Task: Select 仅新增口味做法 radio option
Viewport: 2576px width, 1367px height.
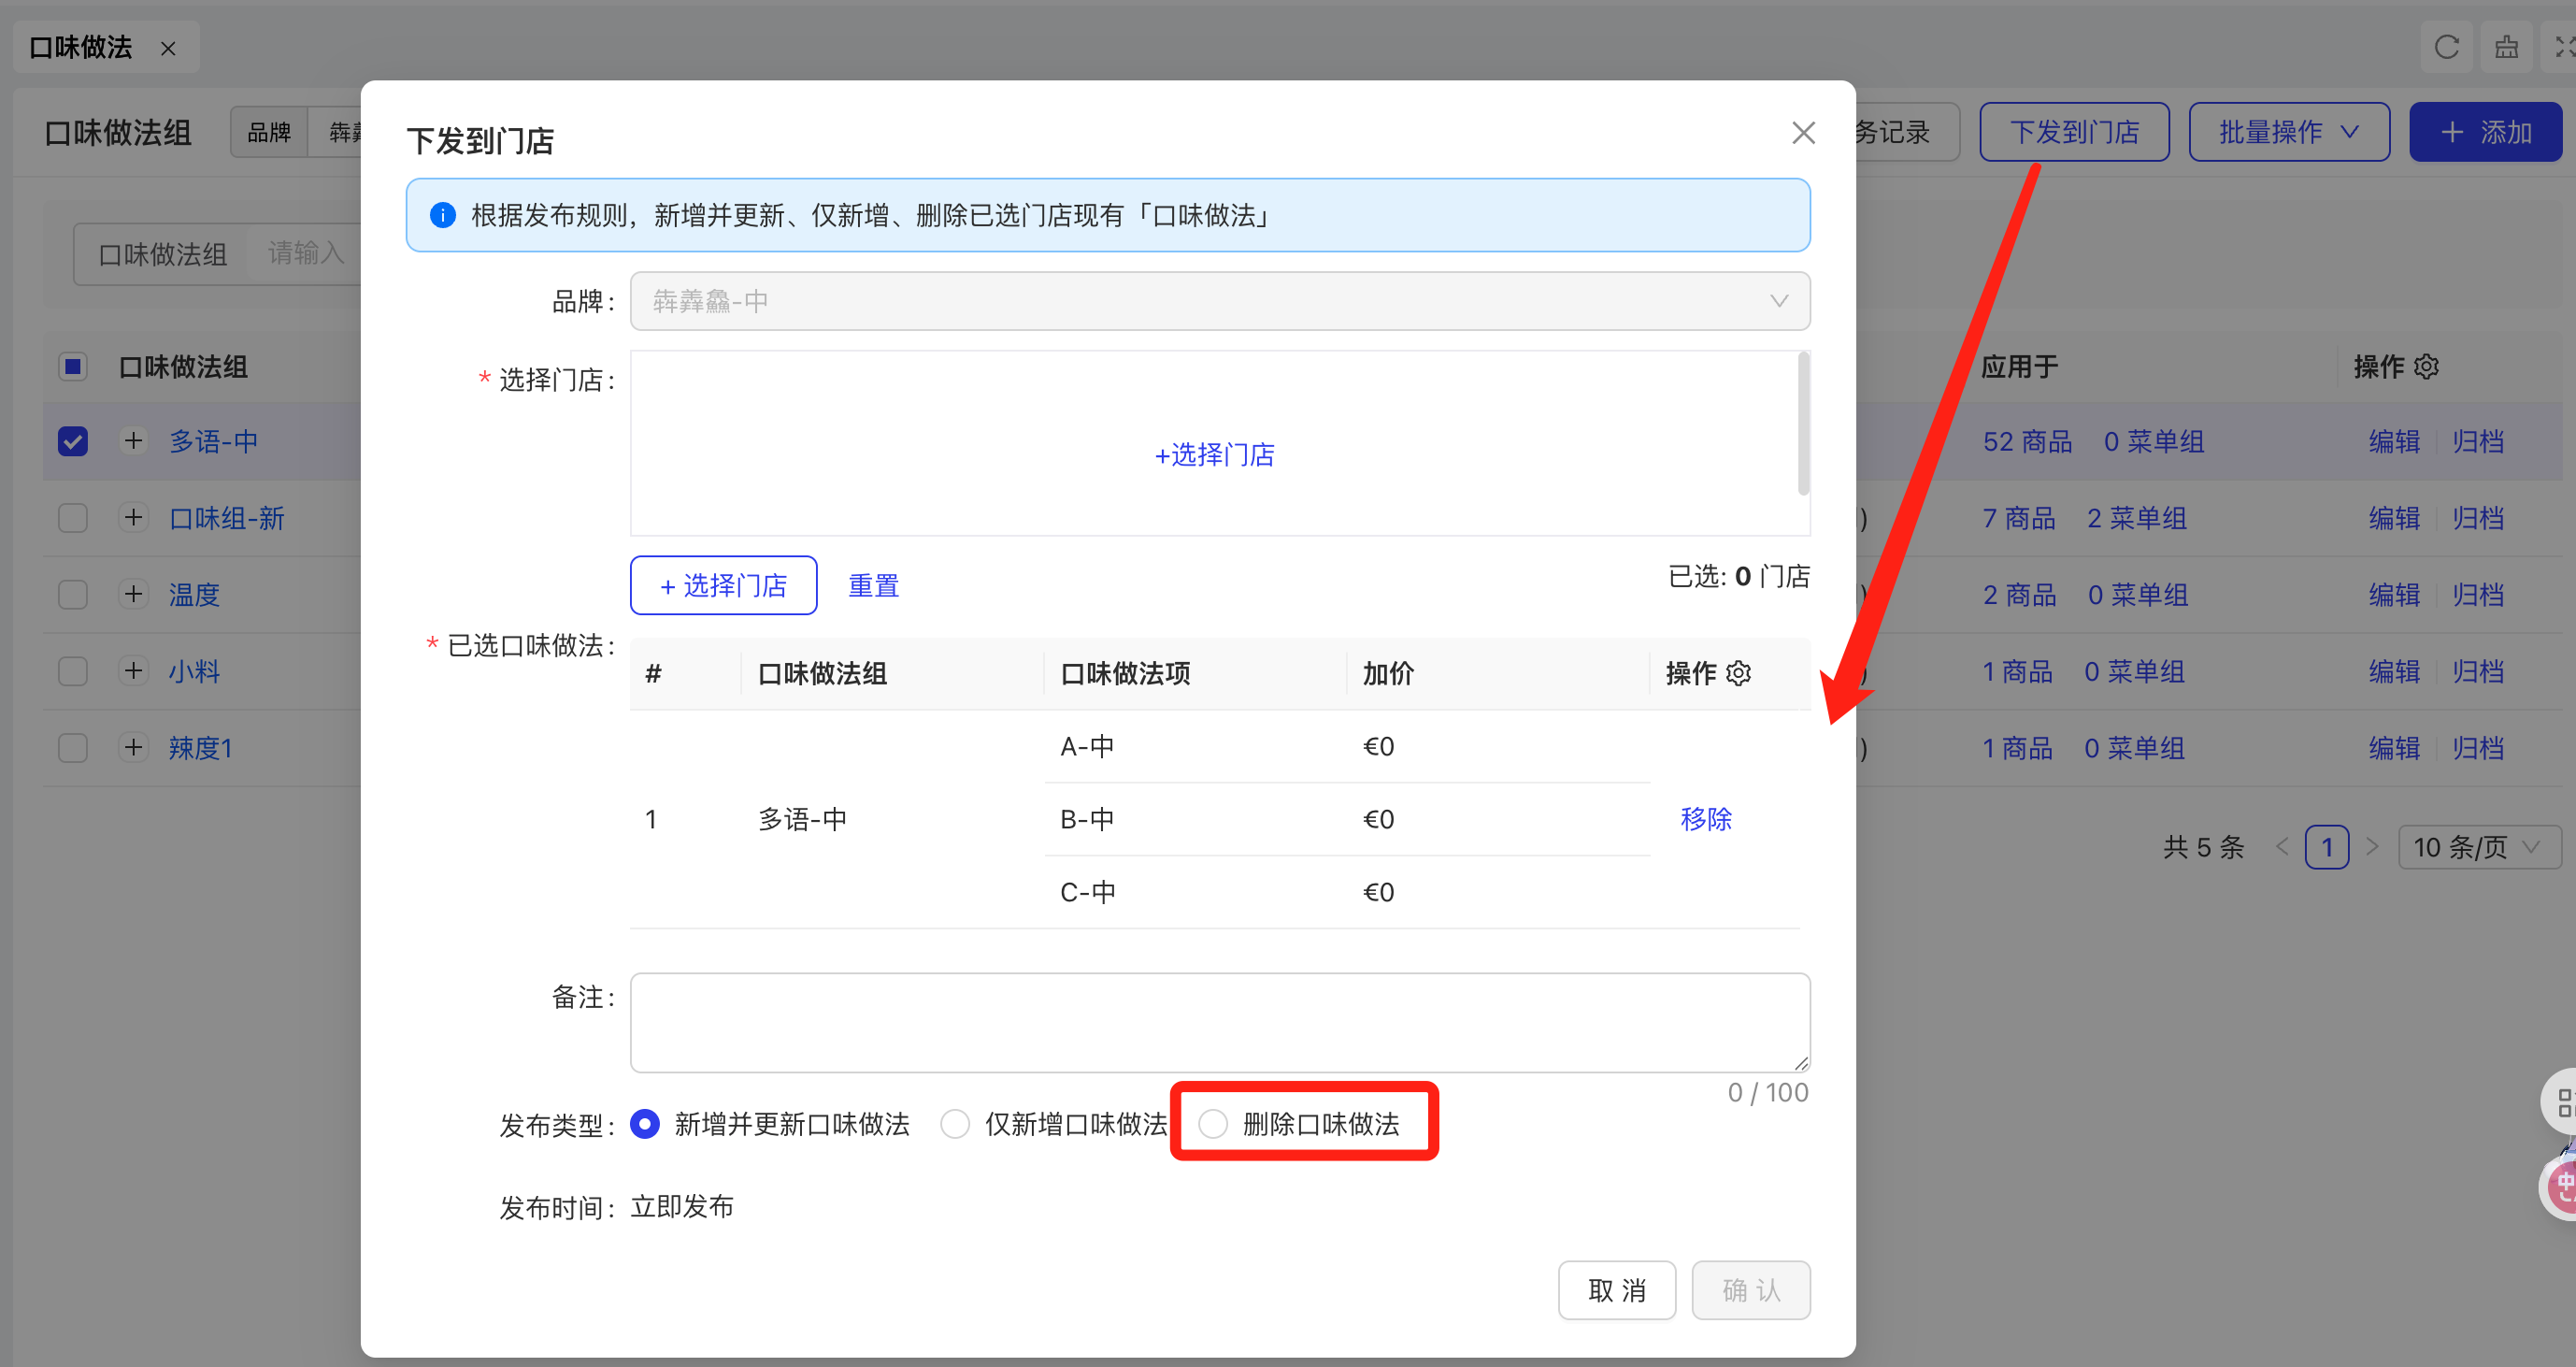Action: 955,1124
